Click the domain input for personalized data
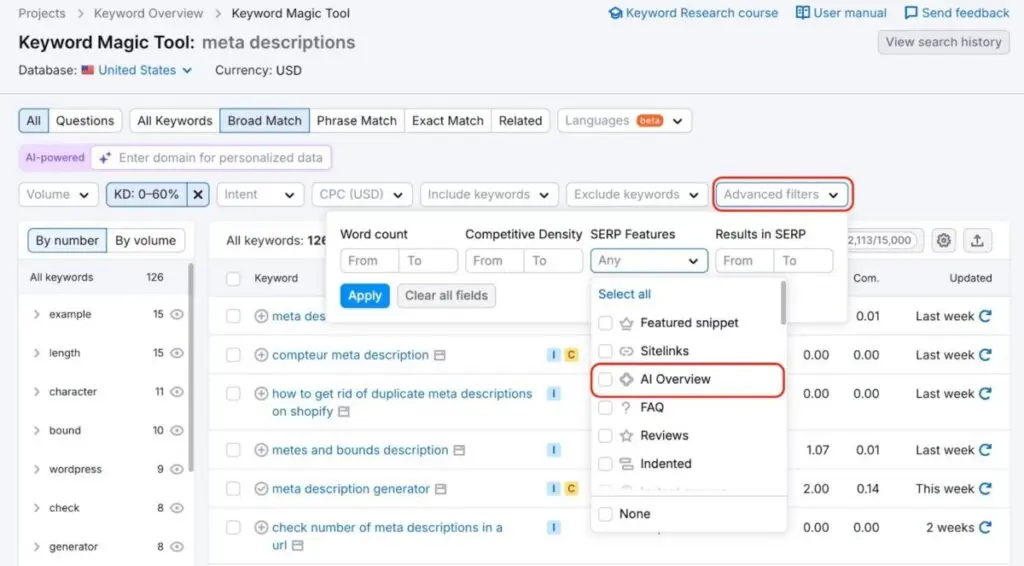The image size is (1024, 566). coord(220,158)
